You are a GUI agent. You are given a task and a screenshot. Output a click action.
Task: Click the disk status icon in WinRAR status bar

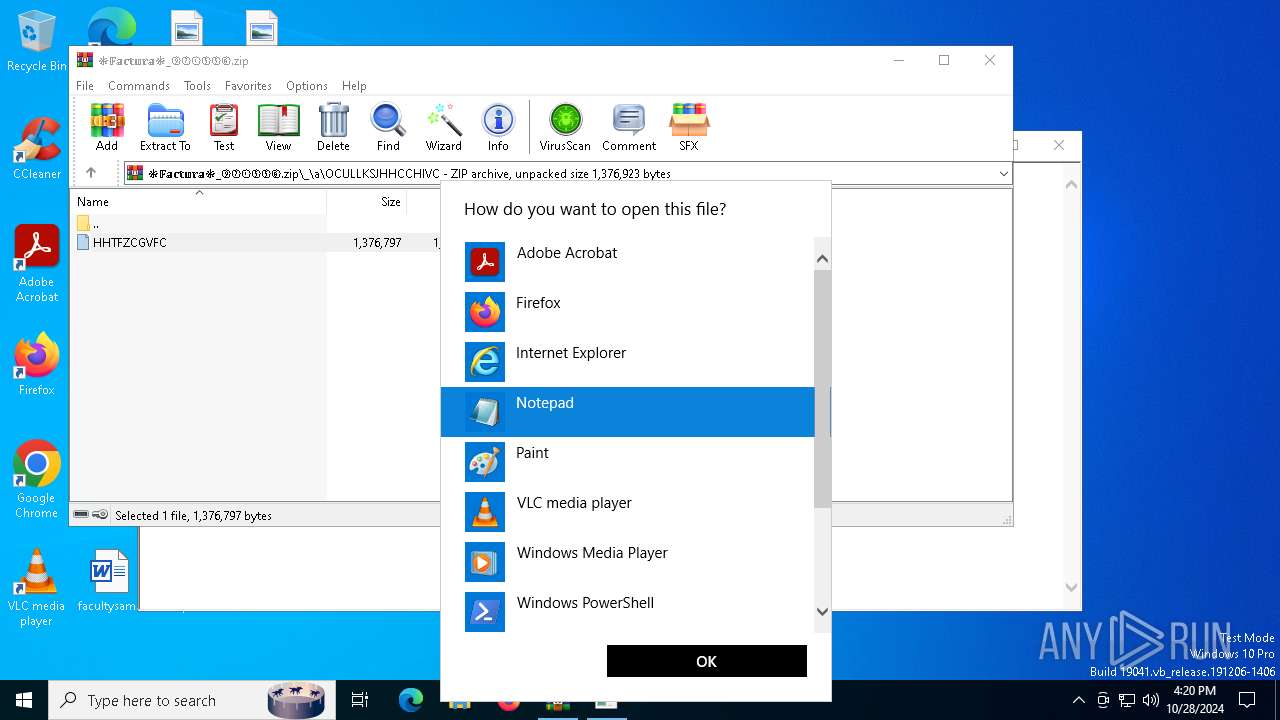81,515
